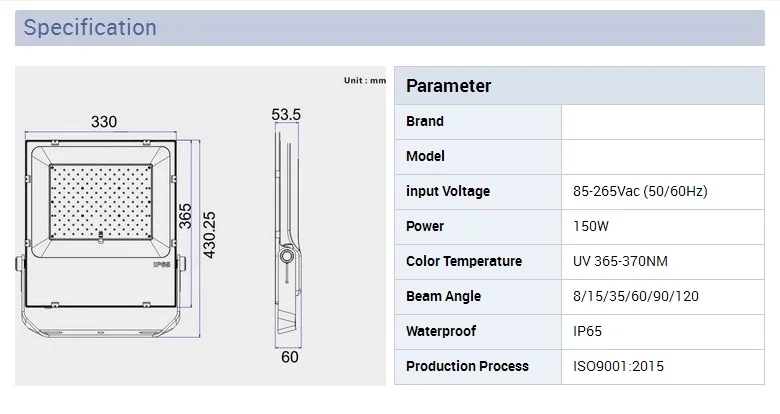
Task: Click the 330 width dimension label
Action: 104,122
